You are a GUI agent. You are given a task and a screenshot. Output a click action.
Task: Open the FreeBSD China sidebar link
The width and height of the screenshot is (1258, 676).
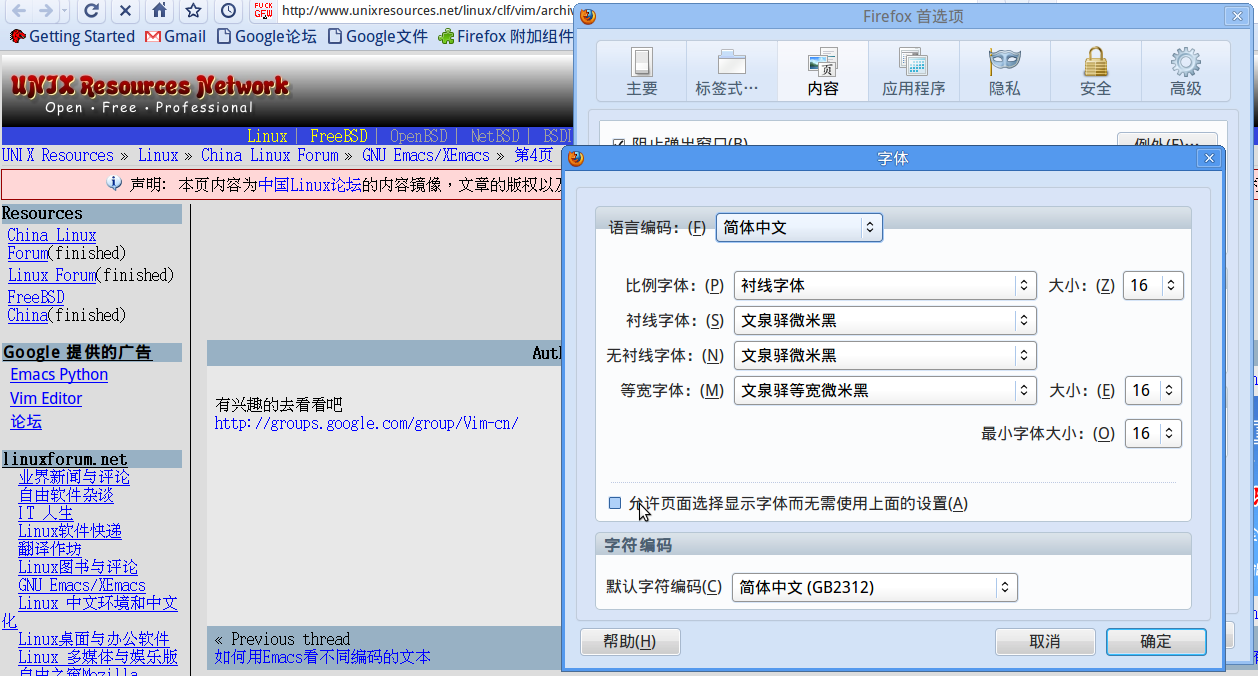(x=36, y=306)
